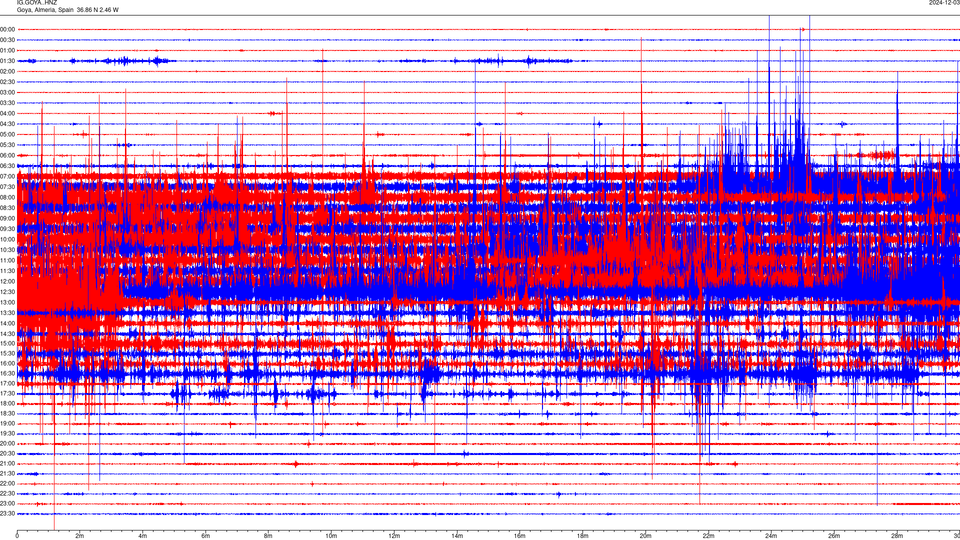Click the 02:00 time row label
Screen dimensions: 960x540
[8, 72]
